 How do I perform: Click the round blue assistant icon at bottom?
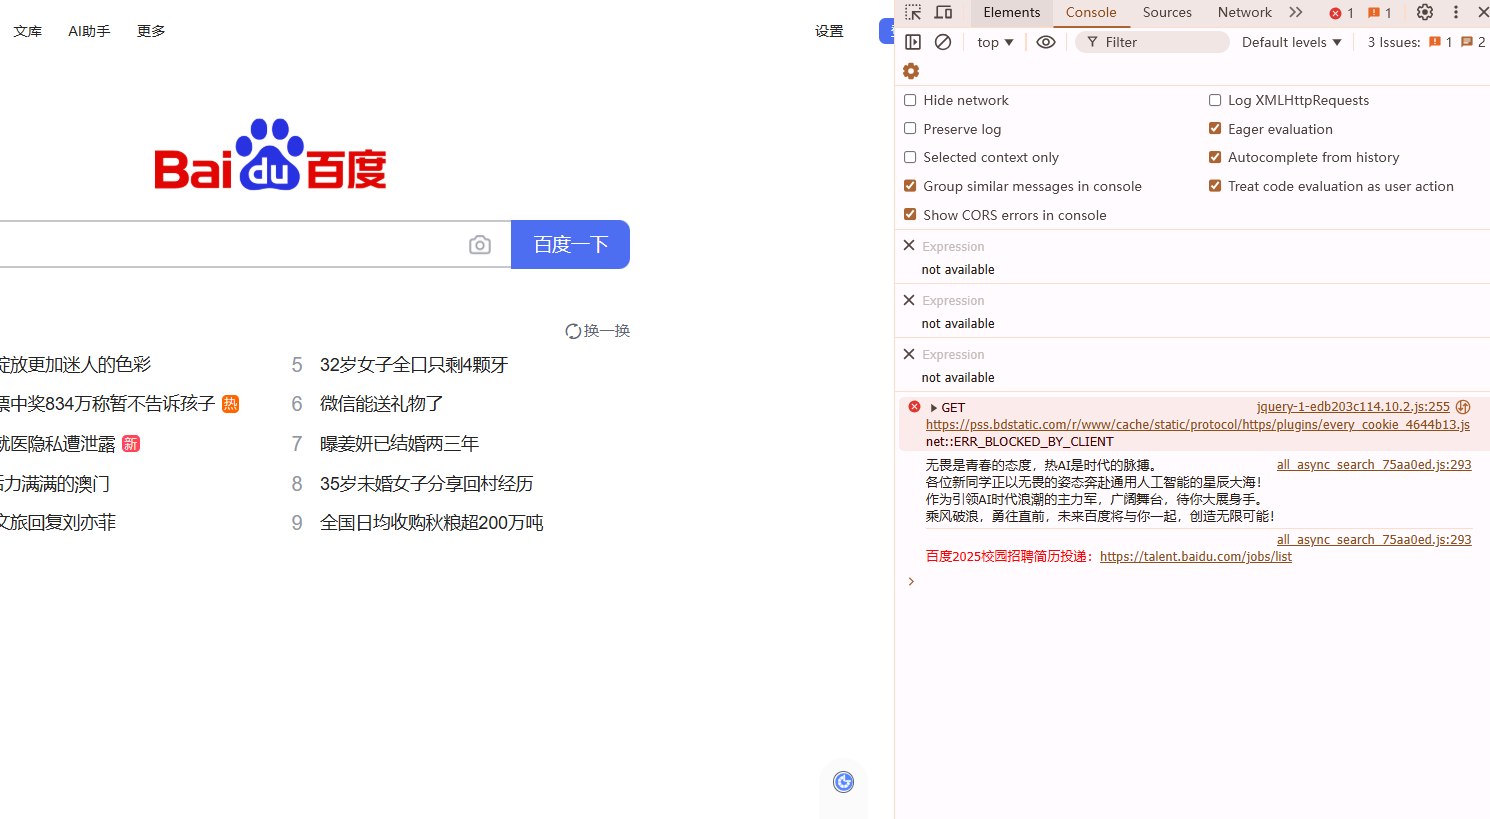pyautogui.click(x=844, y=782)
